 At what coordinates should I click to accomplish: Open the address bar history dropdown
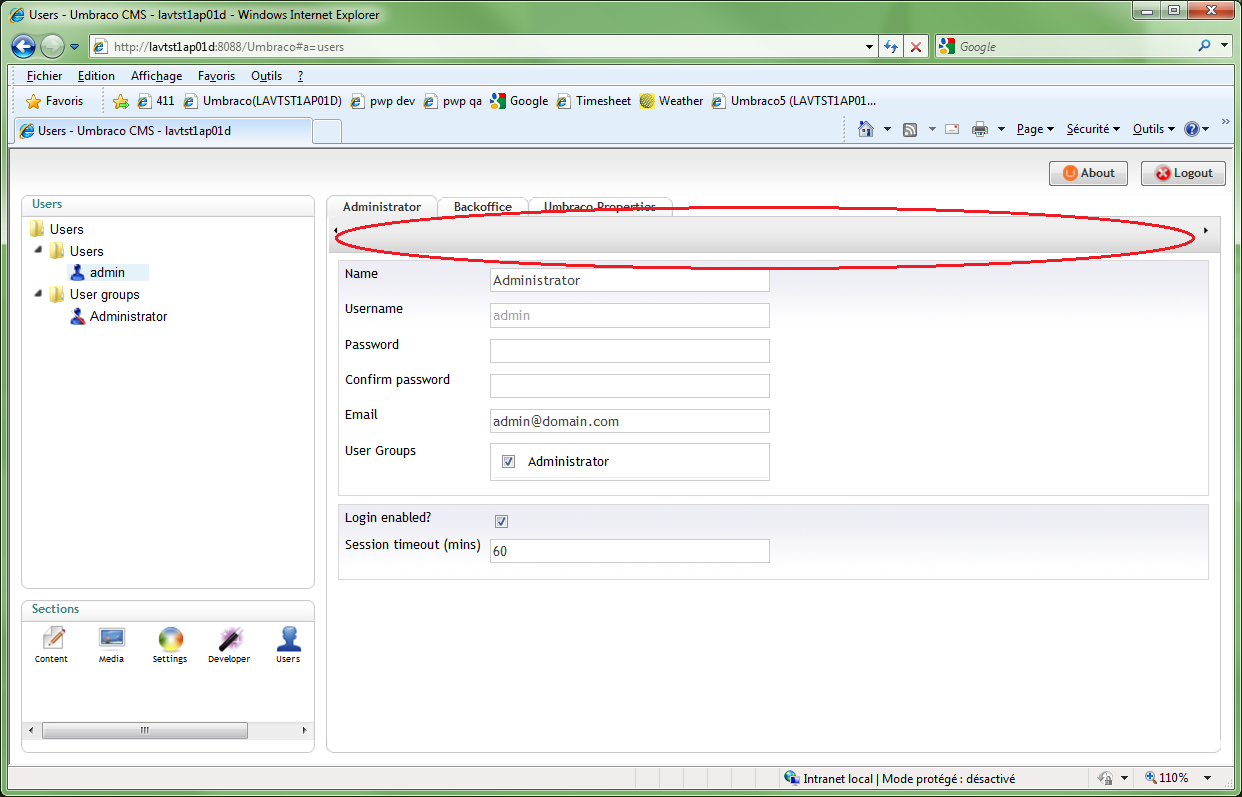(869, 47)
